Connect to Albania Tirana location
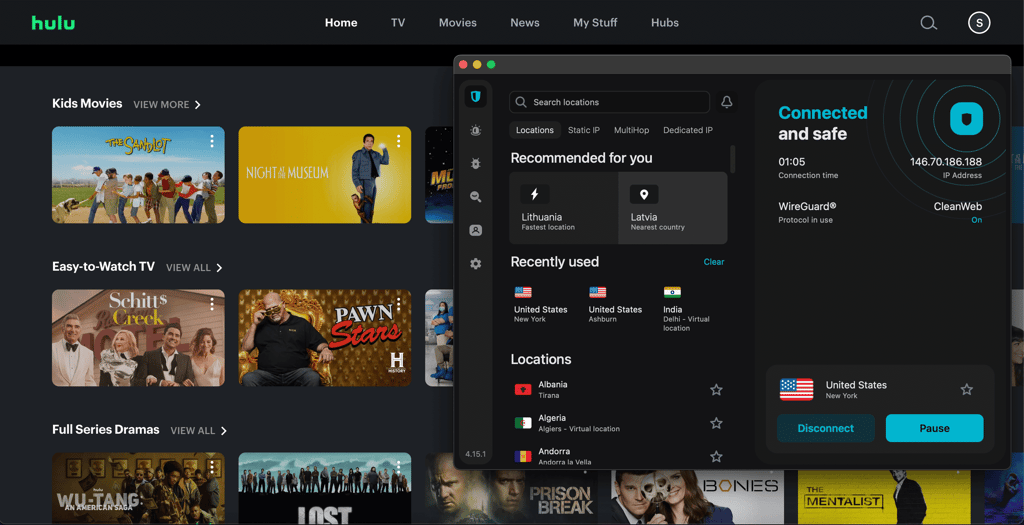Image resolution: width=1024 pixels, height=525 pixels. (x=618, y=390)
